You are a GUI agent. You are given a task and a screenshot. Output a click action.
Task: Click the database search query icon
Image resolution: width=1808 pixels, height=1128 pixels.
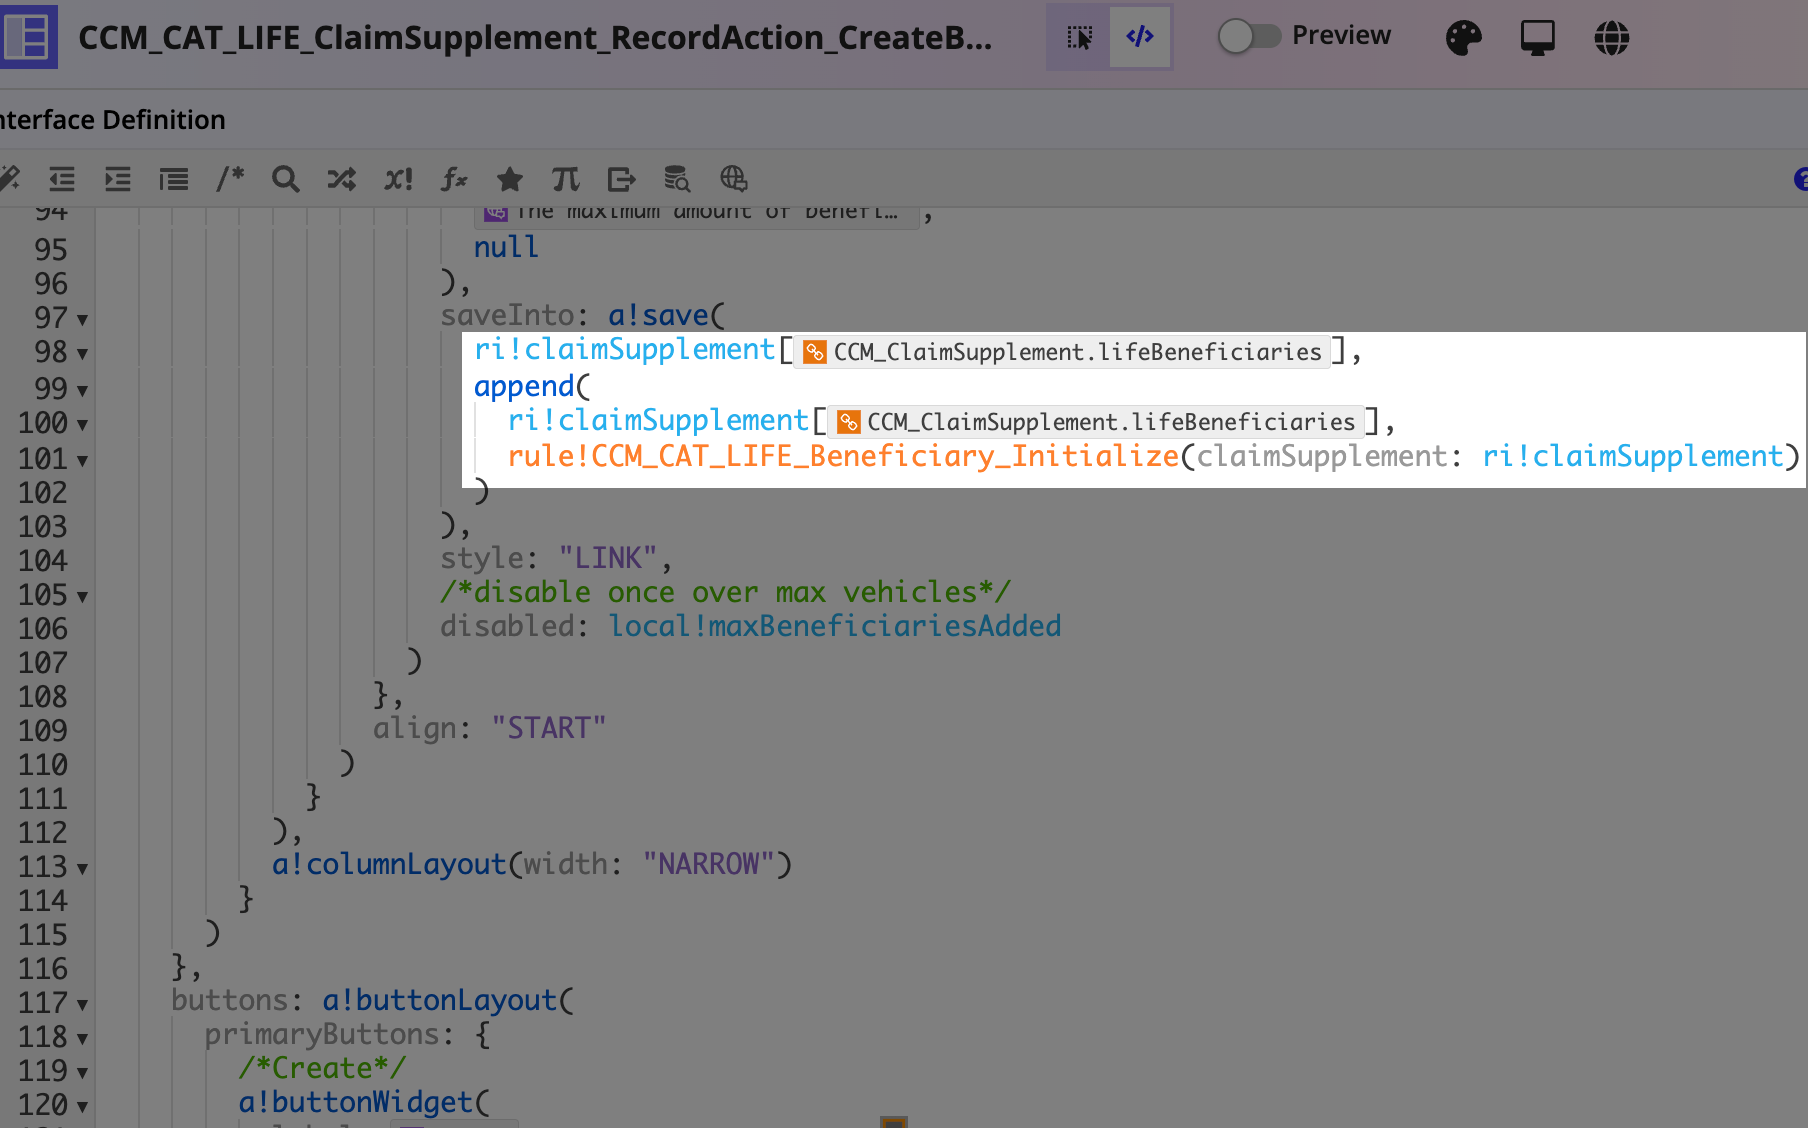[x=677, y=179]
